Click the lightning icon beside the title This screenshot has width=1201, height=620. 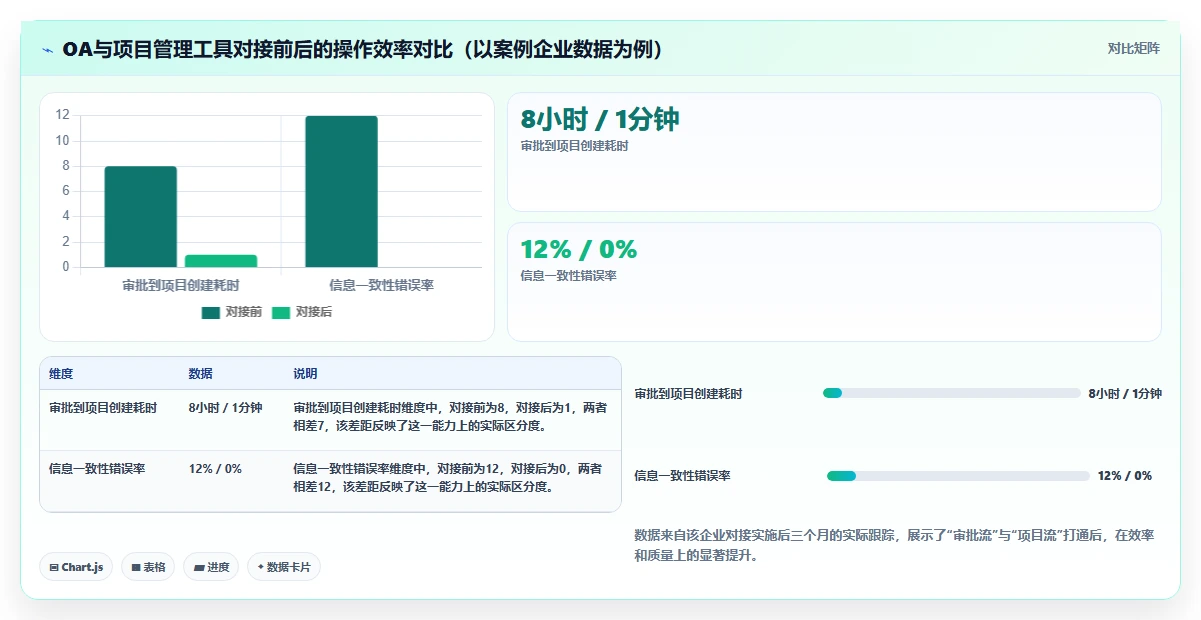(47, 49)
